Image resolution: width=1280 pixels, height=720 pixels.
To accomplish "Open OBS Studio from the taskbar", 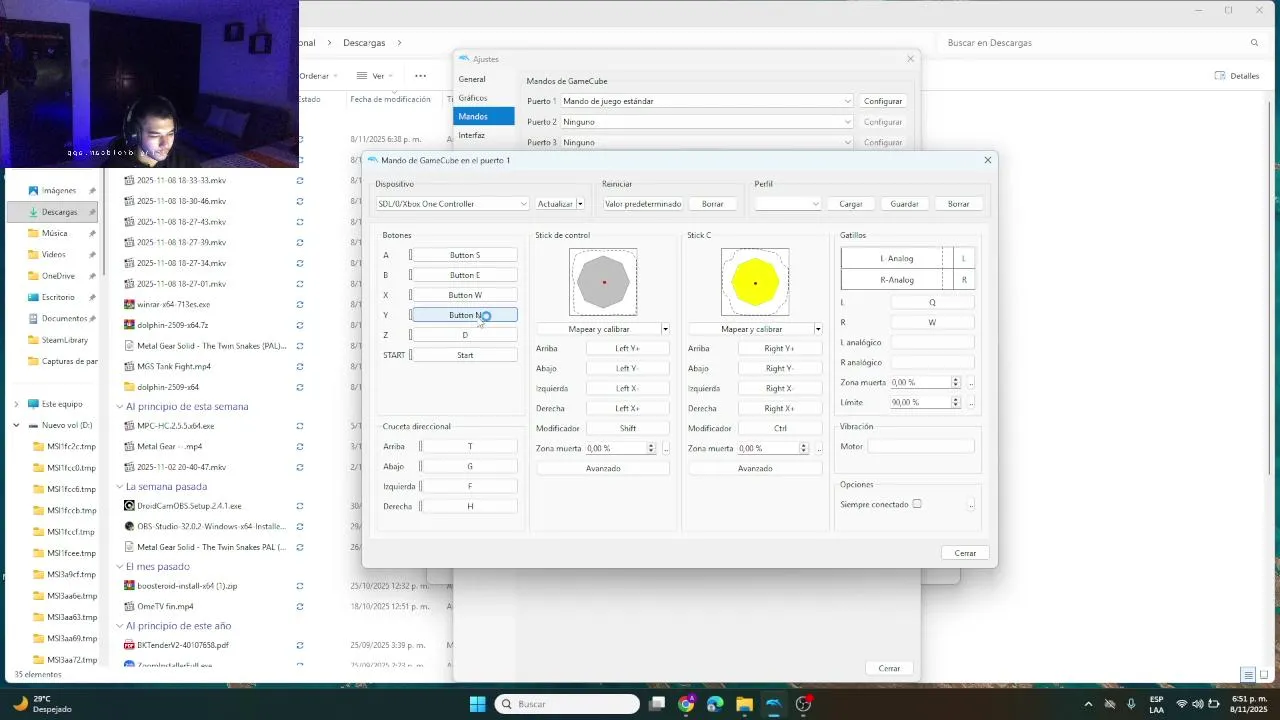I will [x=803, y=704].
